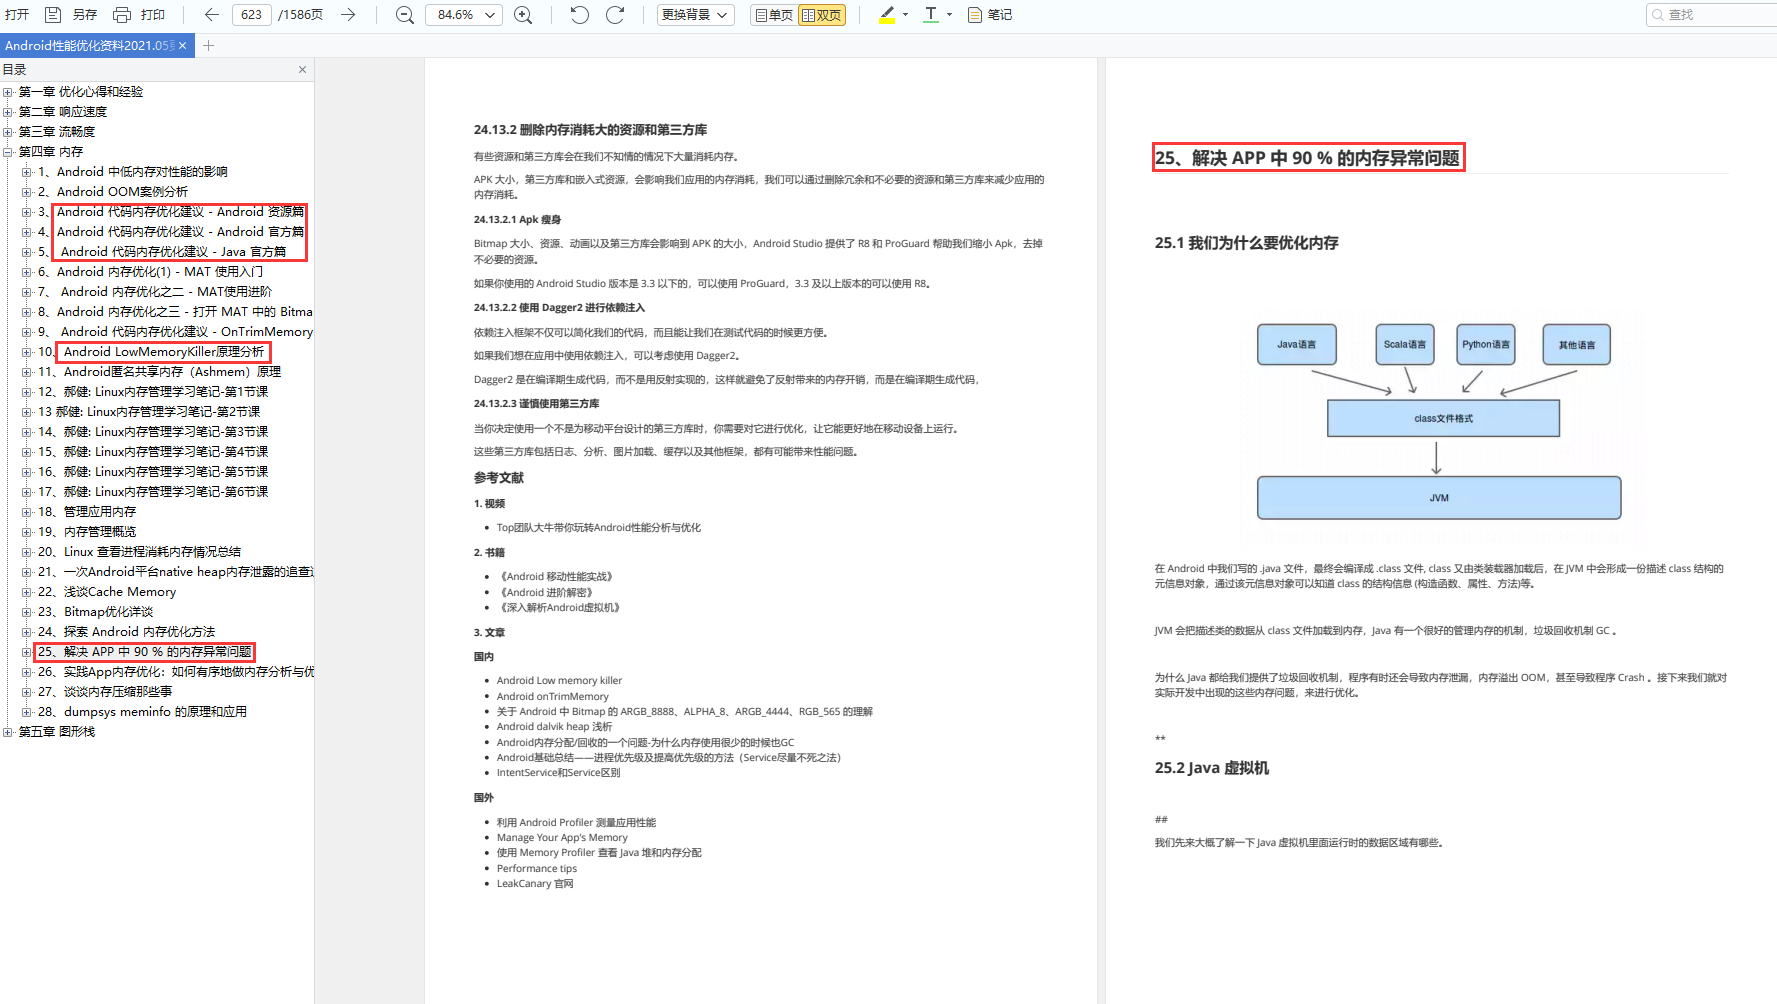This screenshot has height=1004, width=1777.
Task: Go to the next page with the right arrow
Action: click(x=348, y=15)
